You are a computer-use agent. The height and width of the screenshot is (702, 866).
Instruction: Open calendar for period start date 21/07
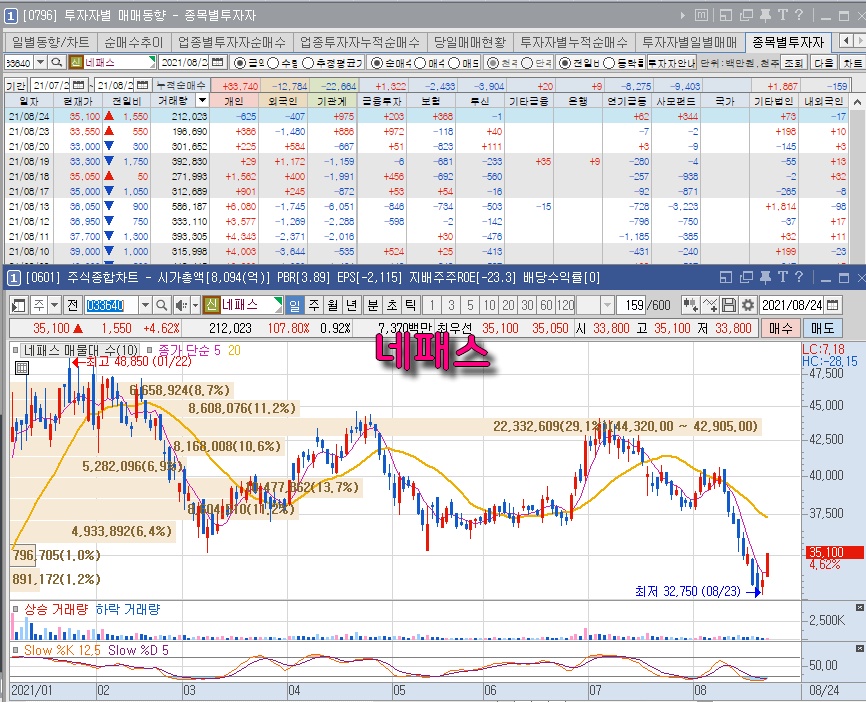click(78, 86)
